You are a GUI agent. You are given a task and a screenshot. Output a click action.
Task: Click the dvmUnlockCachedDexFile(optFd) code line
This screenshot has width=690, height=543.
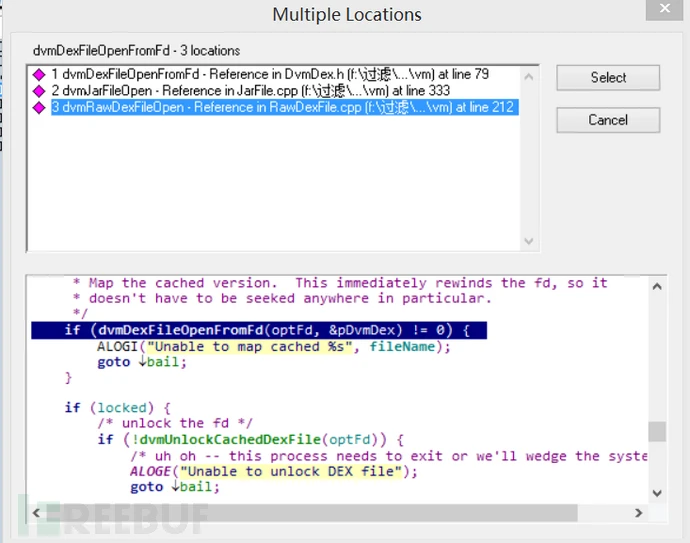pos(250,439)
